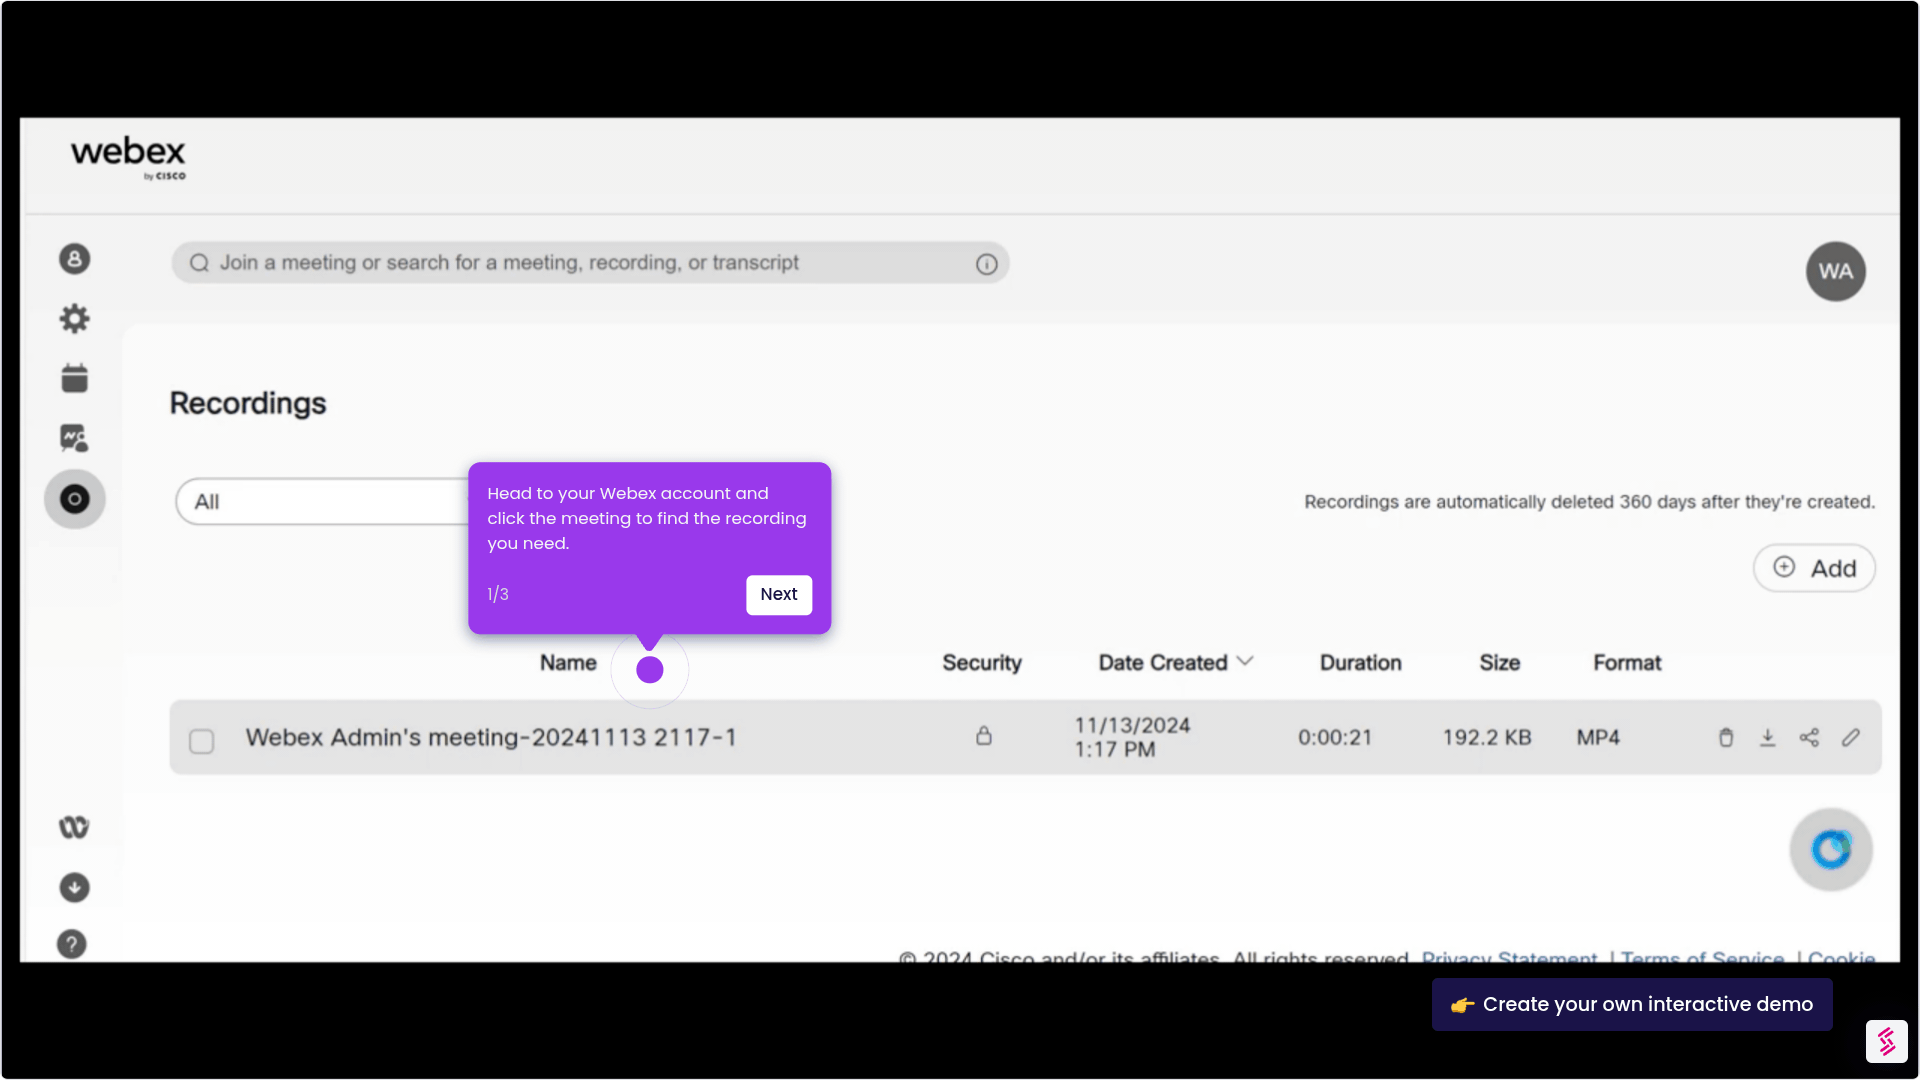Viewport: 1920px width, 1080px height.
Task: Click the Format column header
Action: click(1627, 663)
